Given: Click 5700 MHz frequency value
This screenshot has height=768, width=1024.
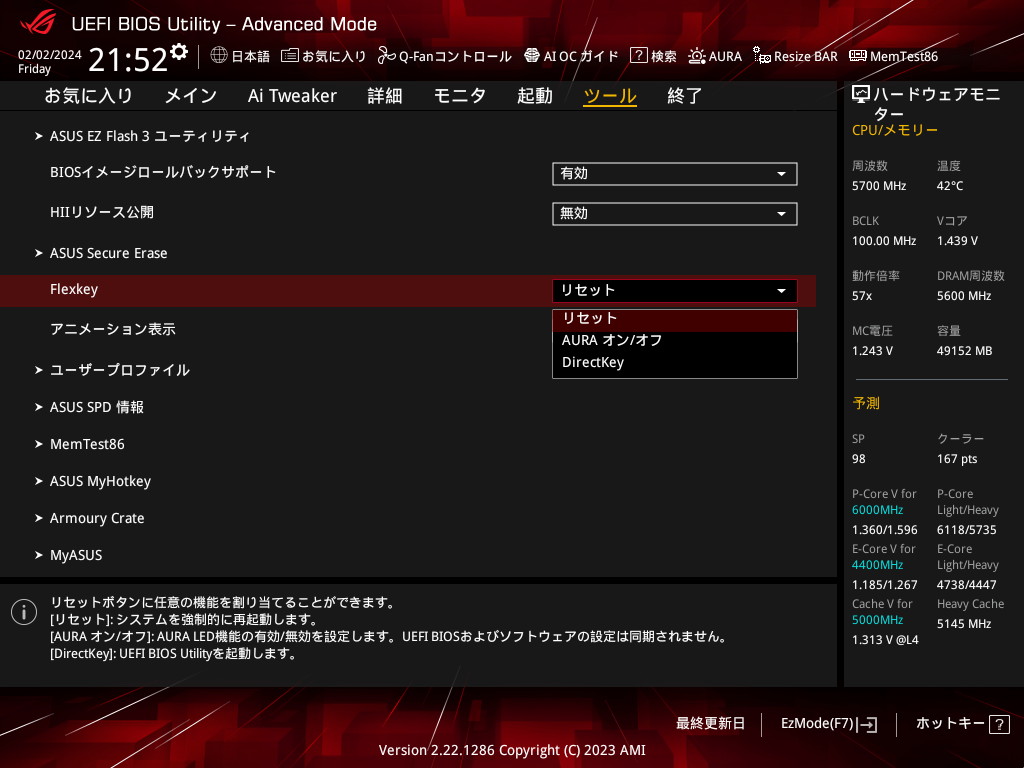Looking at the screenshot, I should [879, 186].
